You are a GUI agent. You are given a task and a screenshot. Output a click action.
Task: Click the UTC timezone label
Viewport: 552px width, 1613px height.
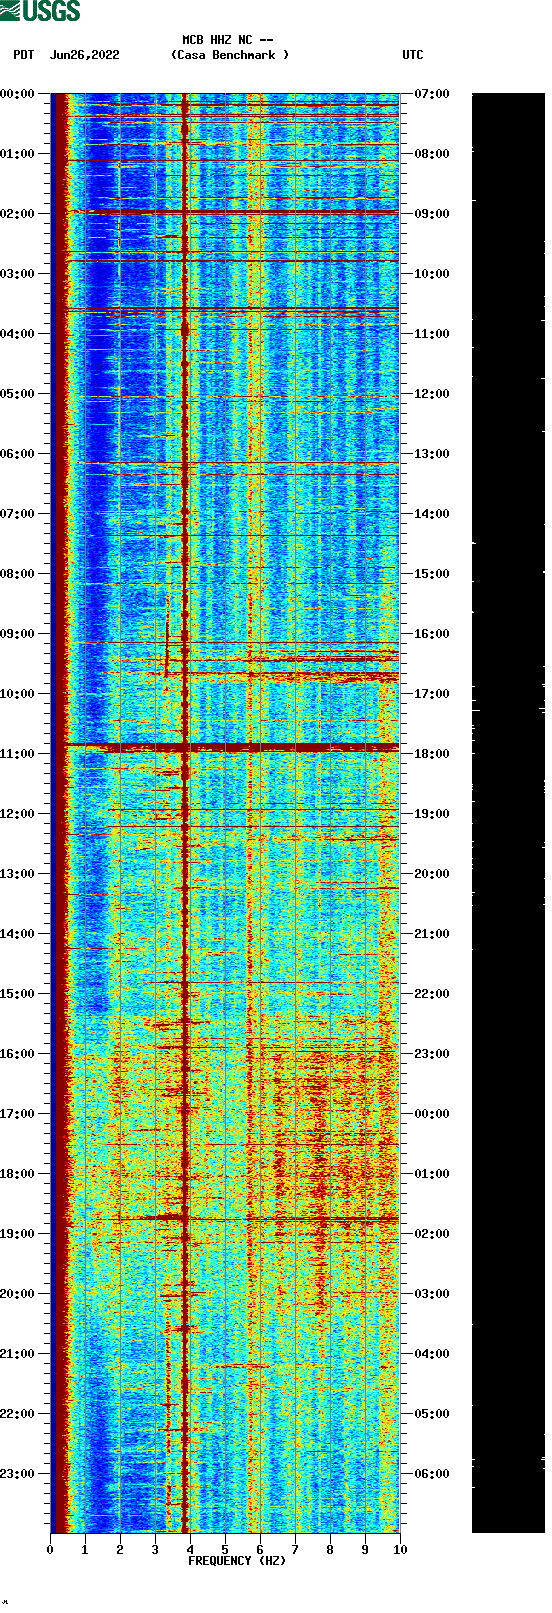tap(413, 55)
